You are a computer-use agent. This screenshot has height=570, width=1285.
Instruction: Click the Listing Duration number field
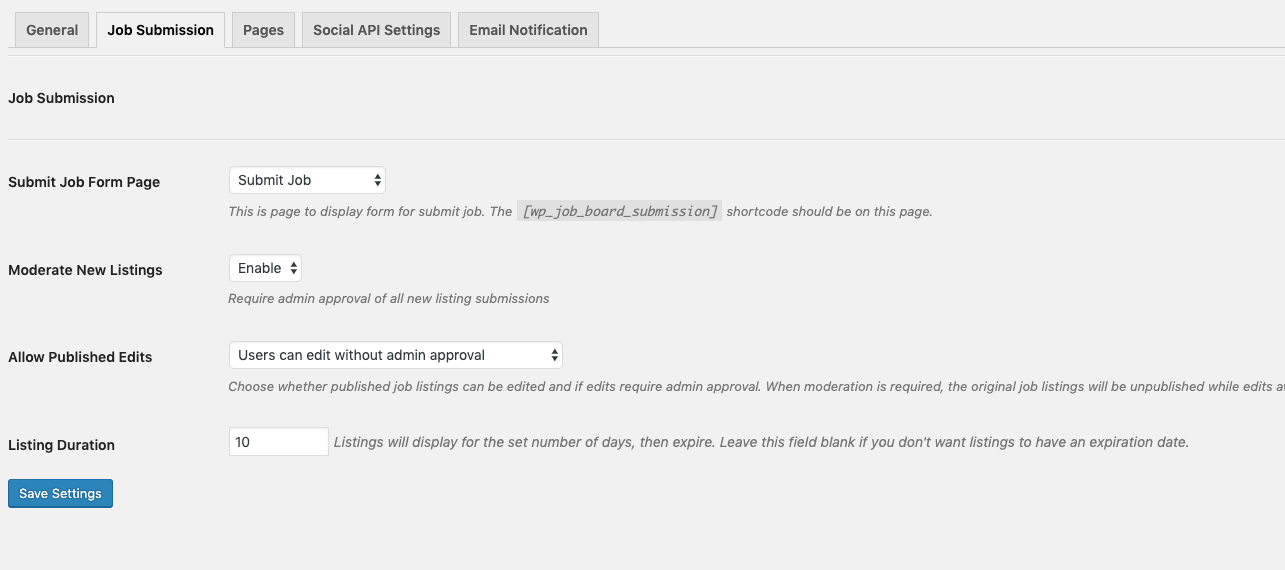coord(278,442)
